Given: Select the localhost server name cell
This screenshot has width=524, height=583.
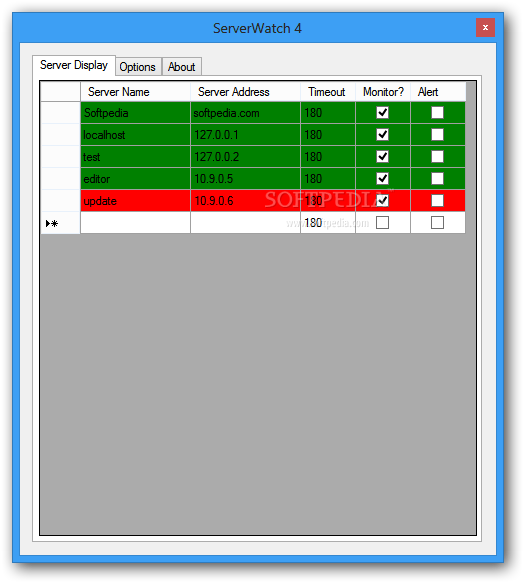Looking at the screenshot, I should click(x=135, y=135).
